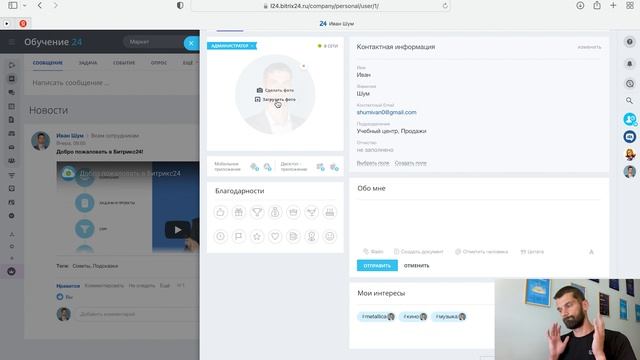
Task: Click the search field in Обучение 24 header
Action: (153, 42)
